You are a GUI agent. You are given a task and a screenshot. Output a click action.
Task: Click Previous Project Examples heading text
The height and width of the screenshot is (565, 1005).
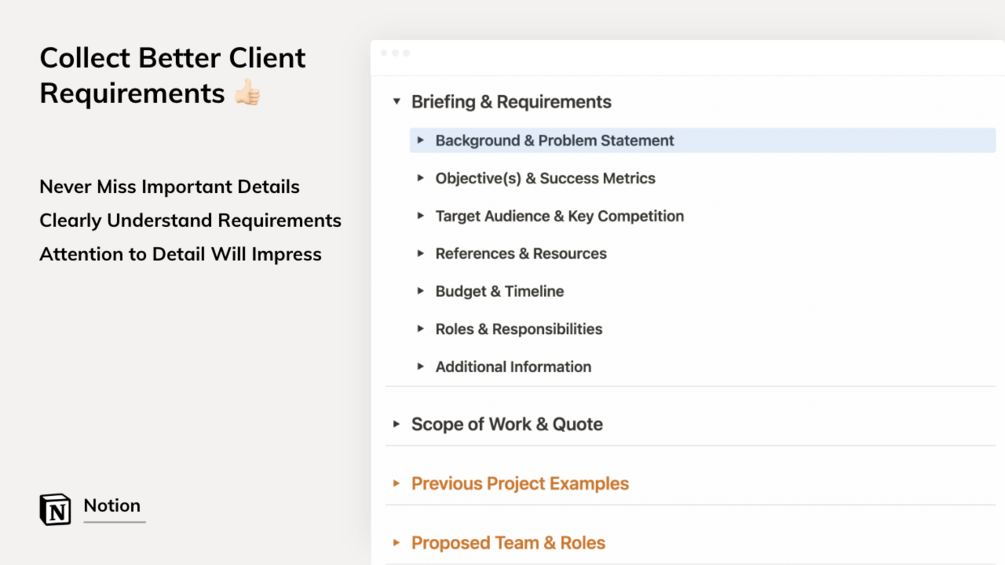[x=520, y=484]
